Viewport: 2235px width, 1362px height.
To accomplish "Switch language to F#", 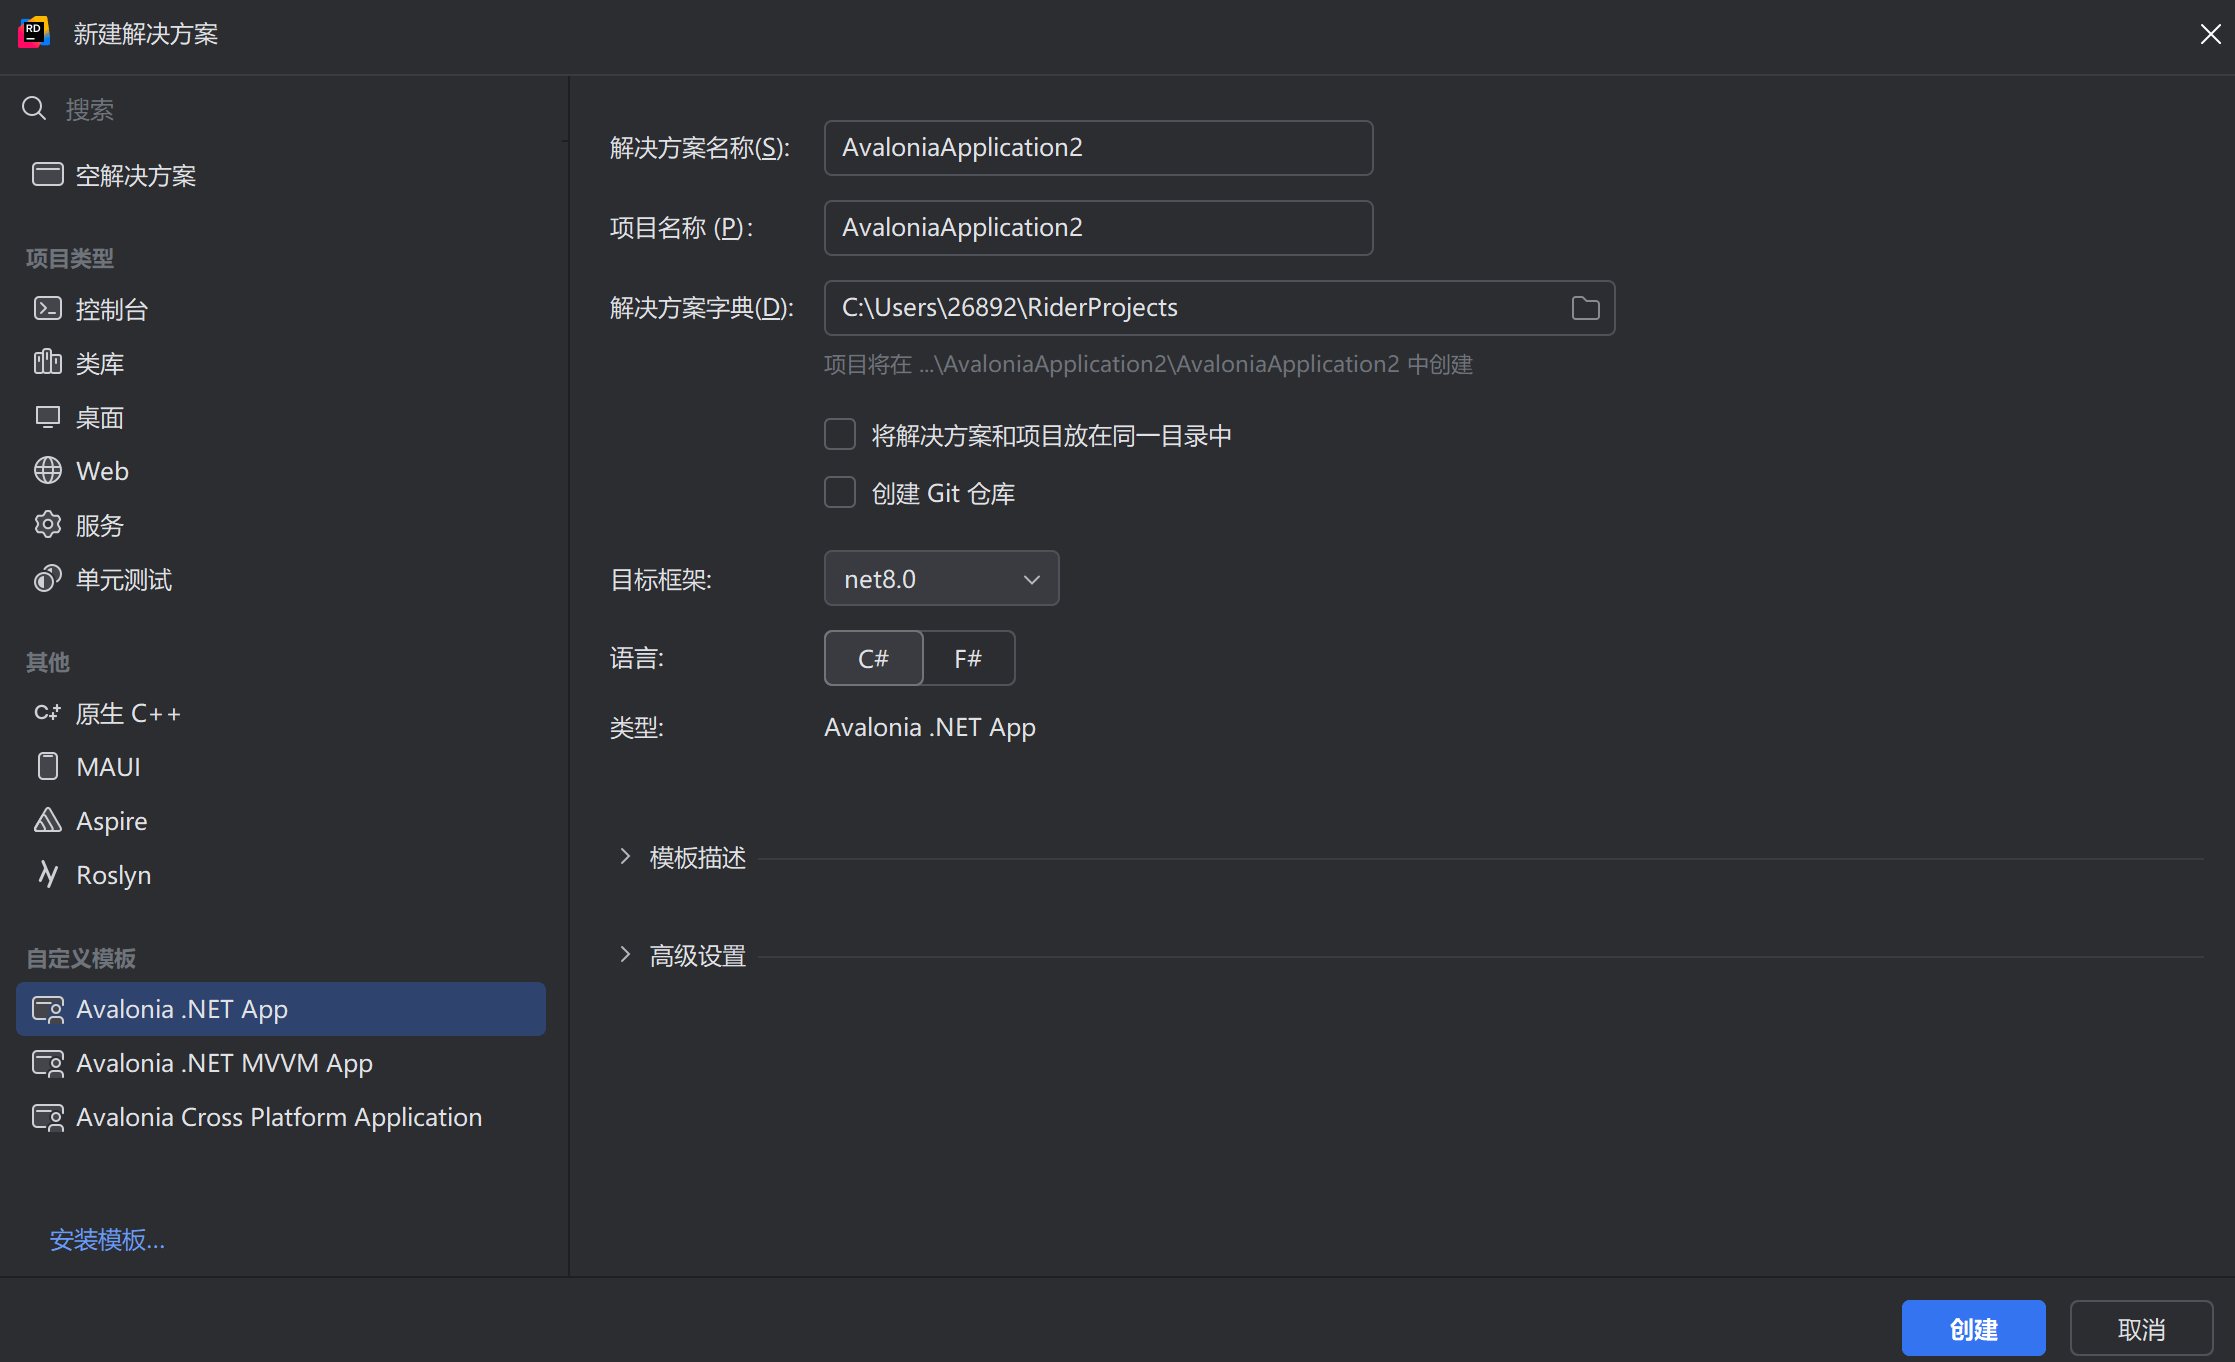I will [x=968, y=658].
